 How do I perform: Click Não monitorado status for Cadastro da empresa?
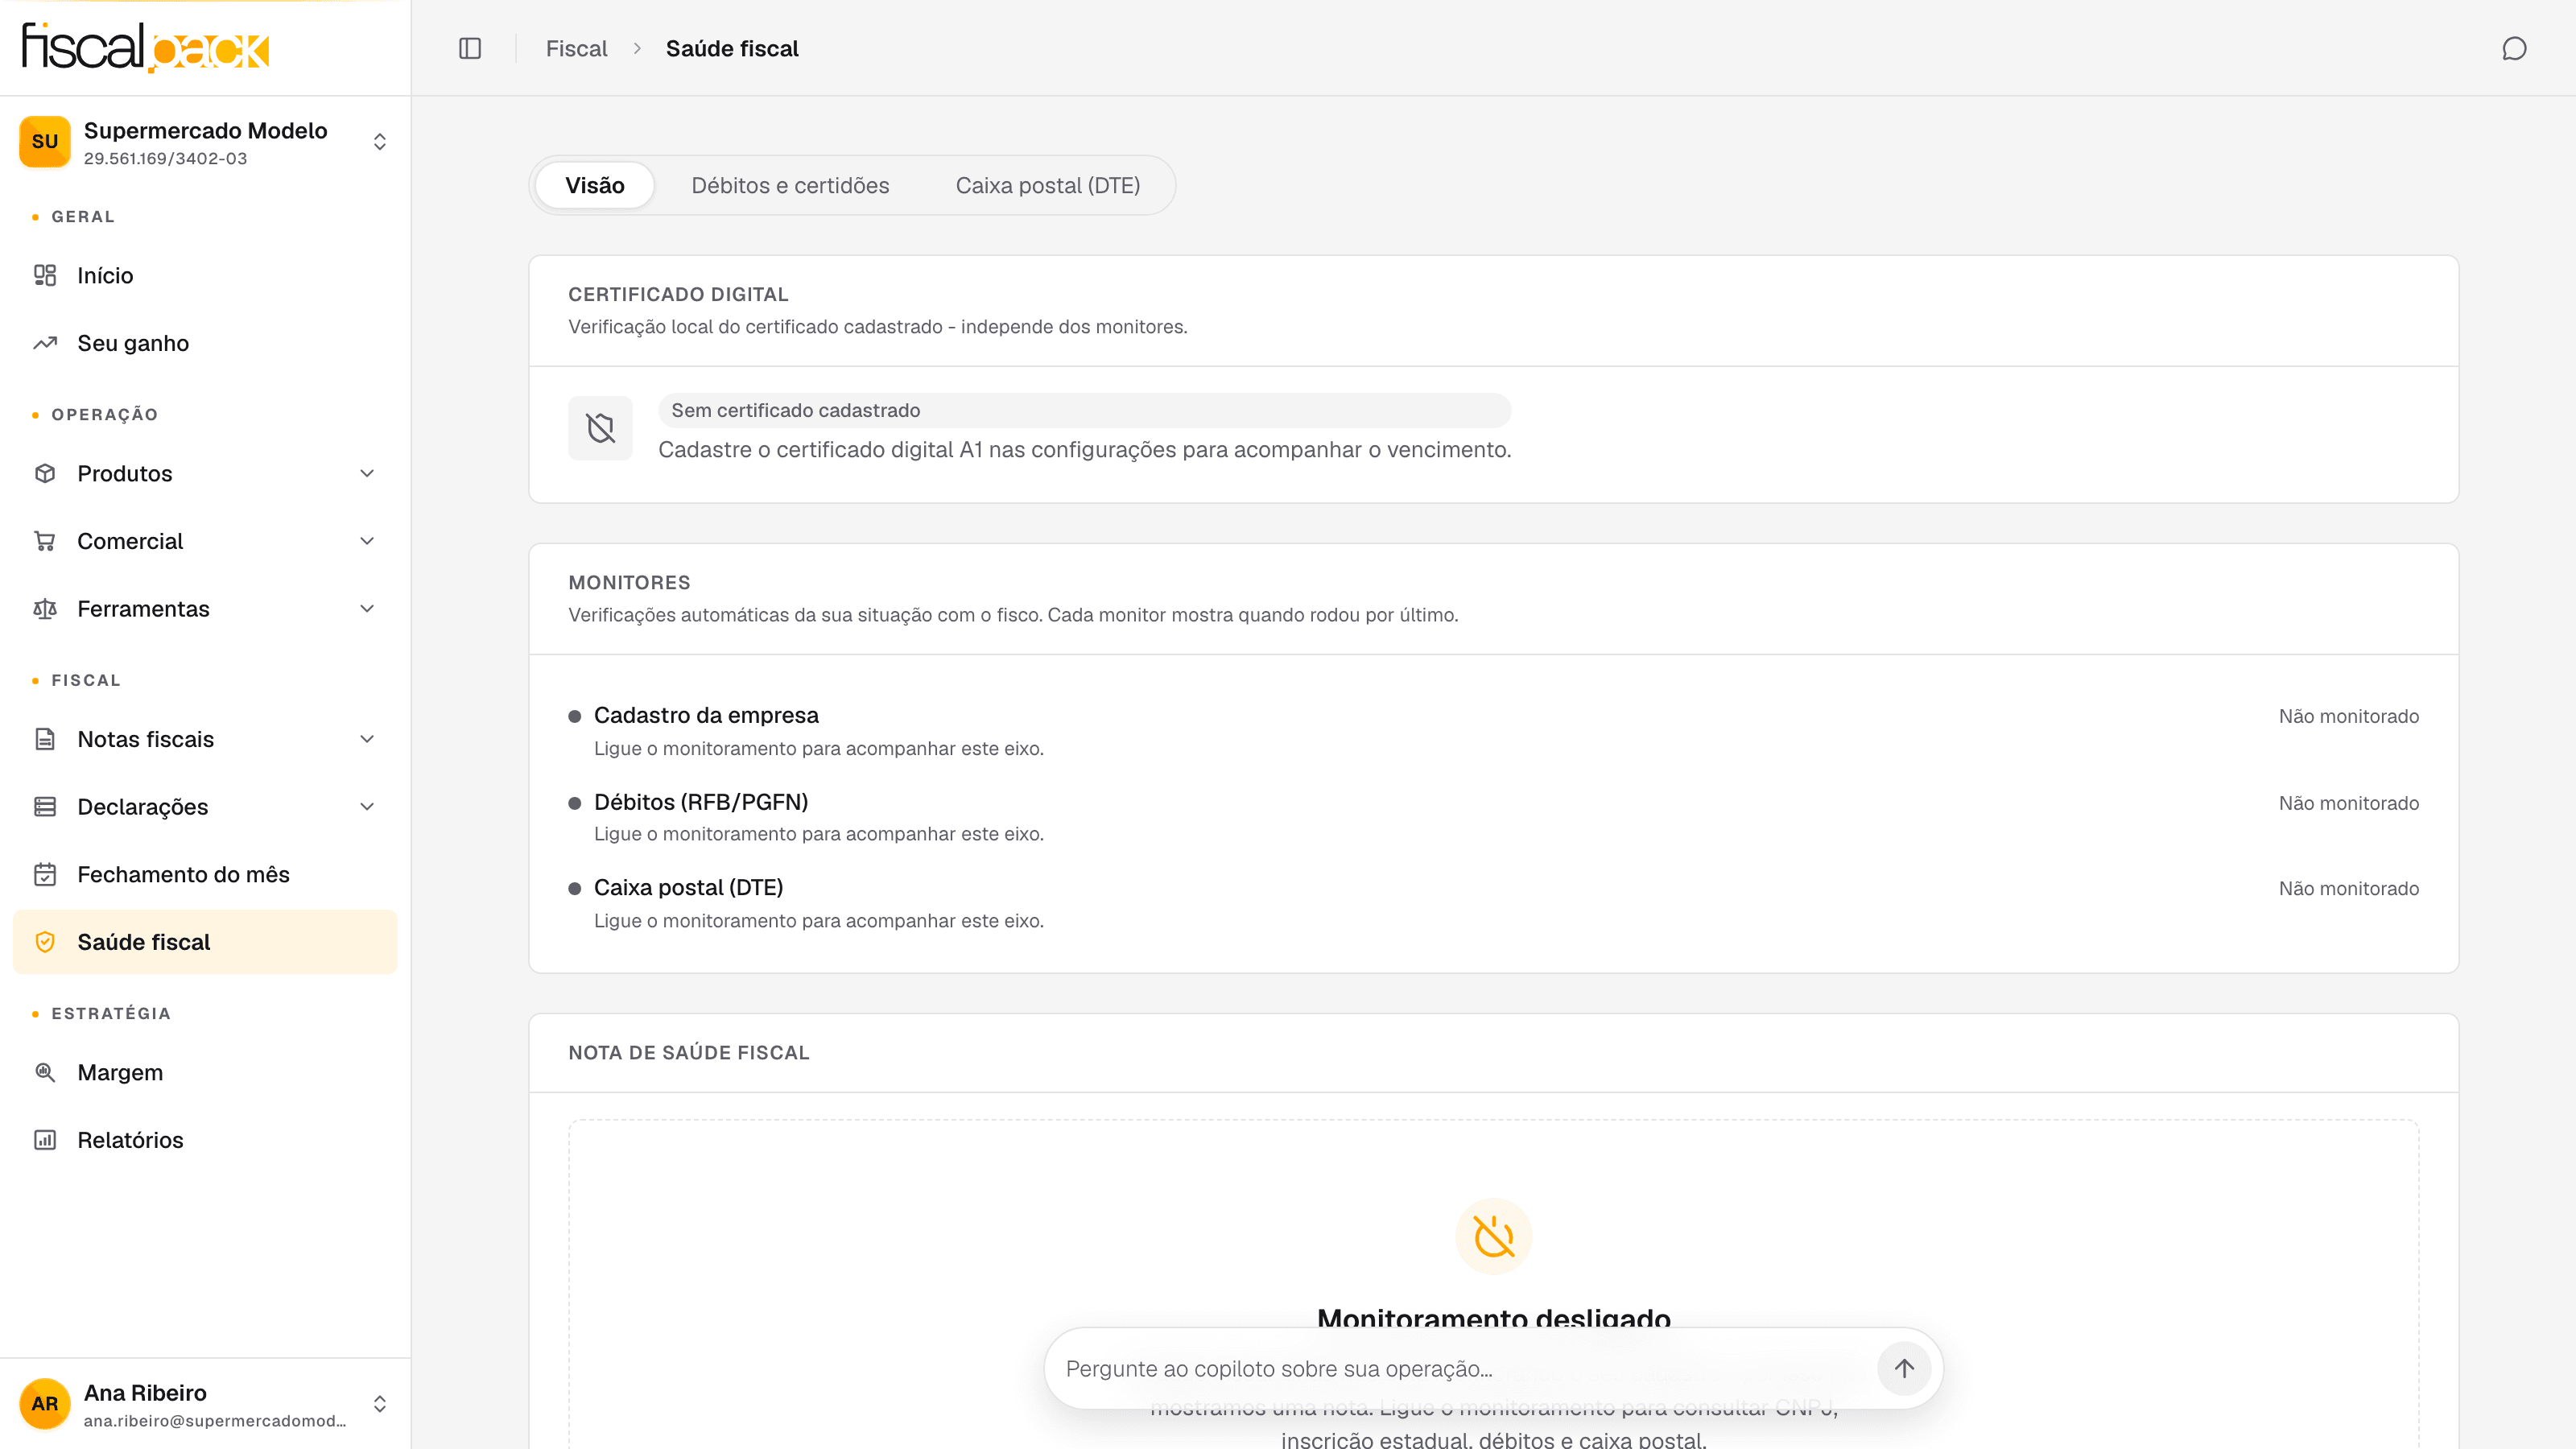point(2348,716)
